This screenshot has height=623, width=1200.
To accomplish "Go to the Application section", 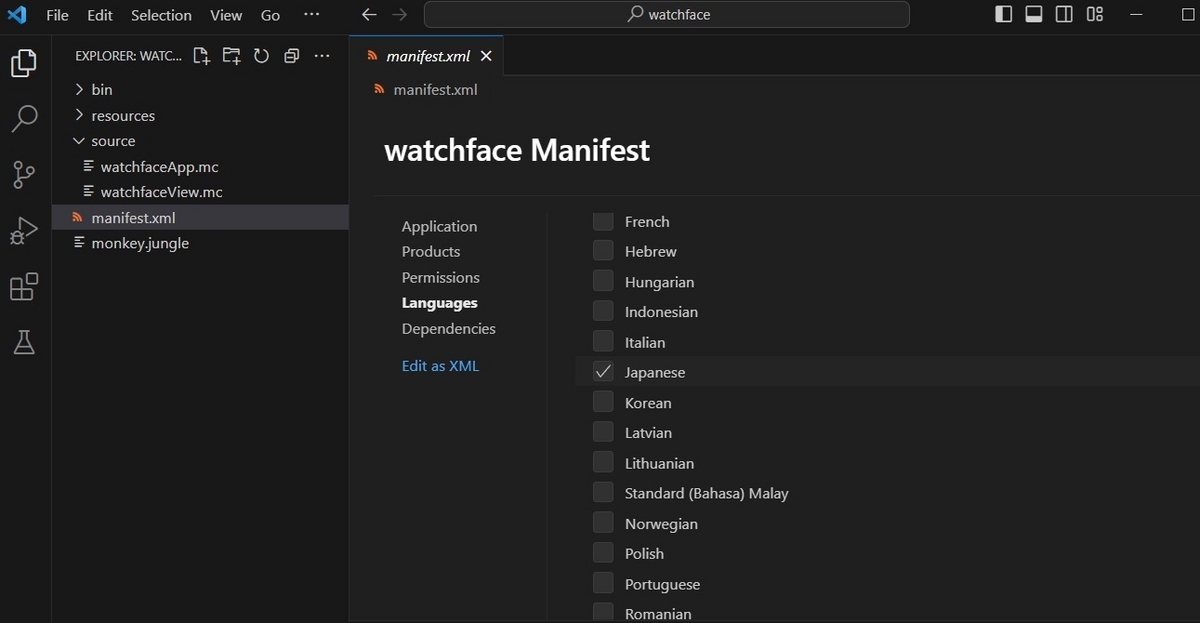I will click(x=439, y=226).
